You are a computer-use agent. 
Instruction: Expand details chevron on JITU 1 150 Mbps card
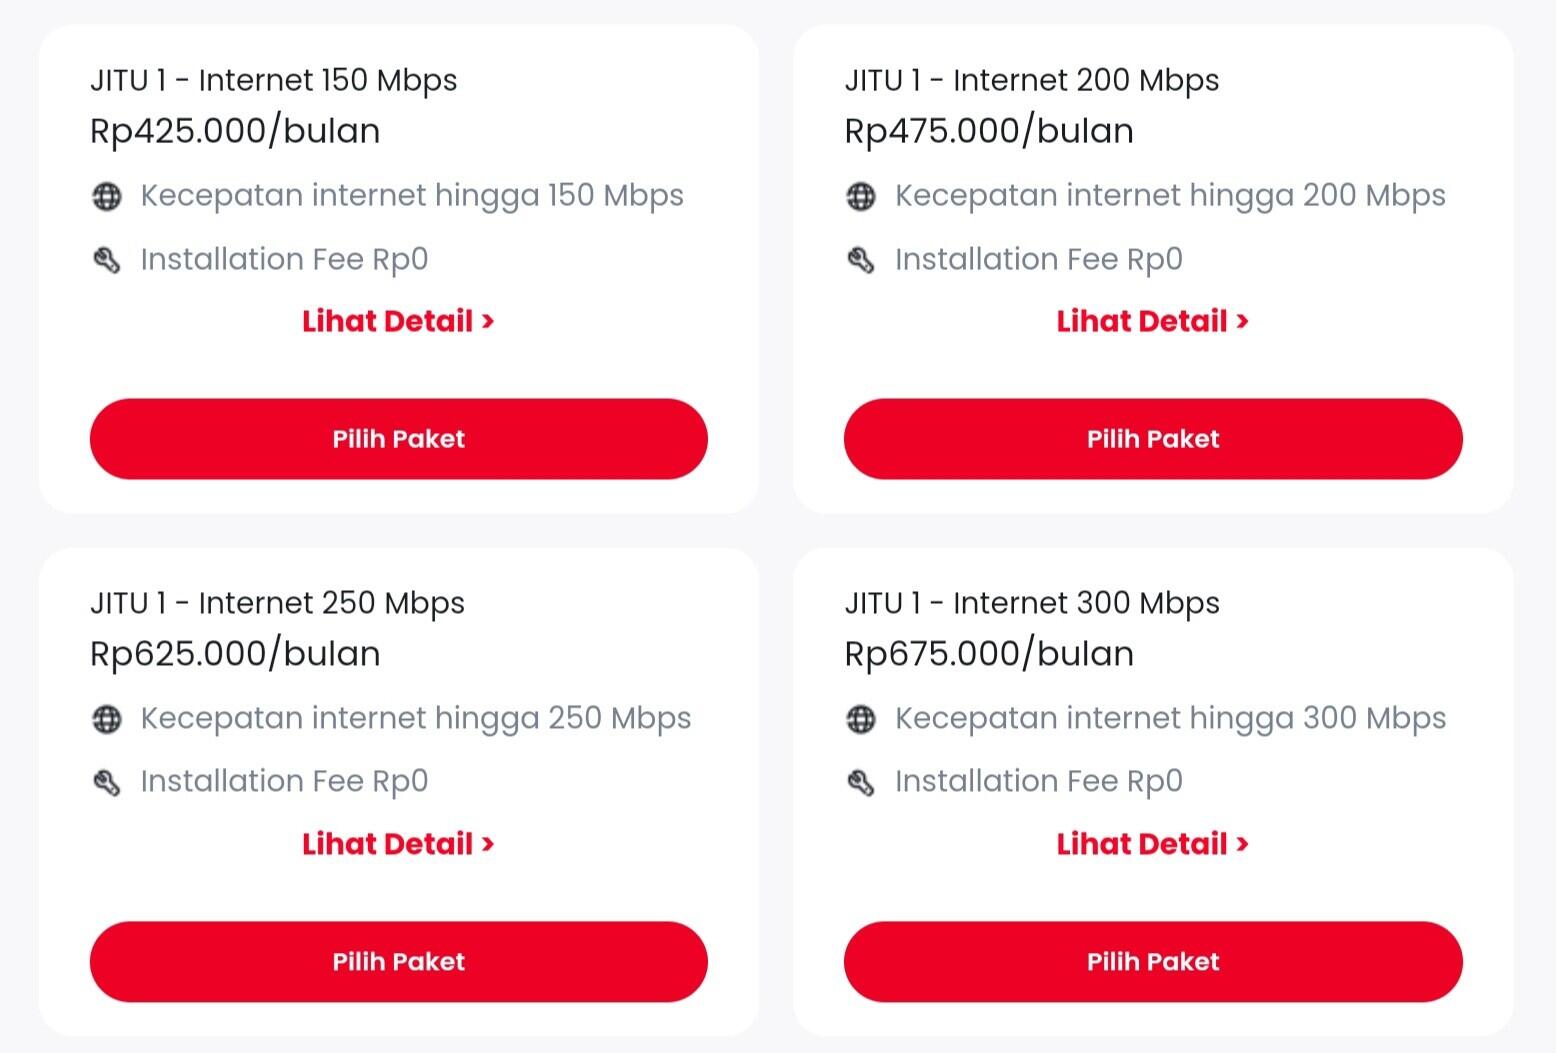click(489, 321)
